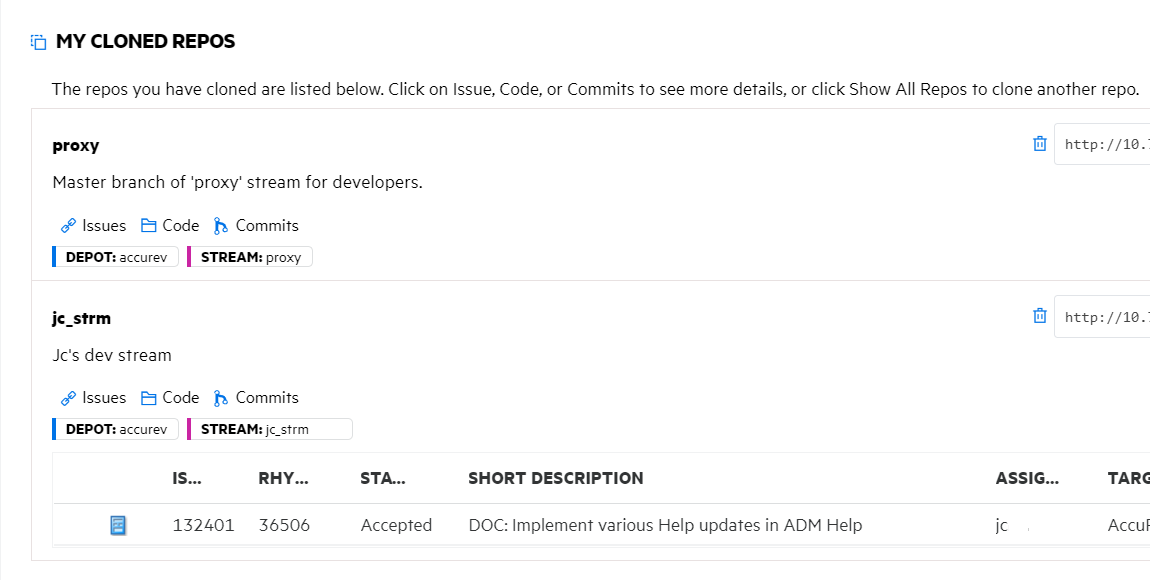The width and height of the screenshot is (1150, 580).
Task: Sort by the Short Description column header
Action: pos(555,478)
